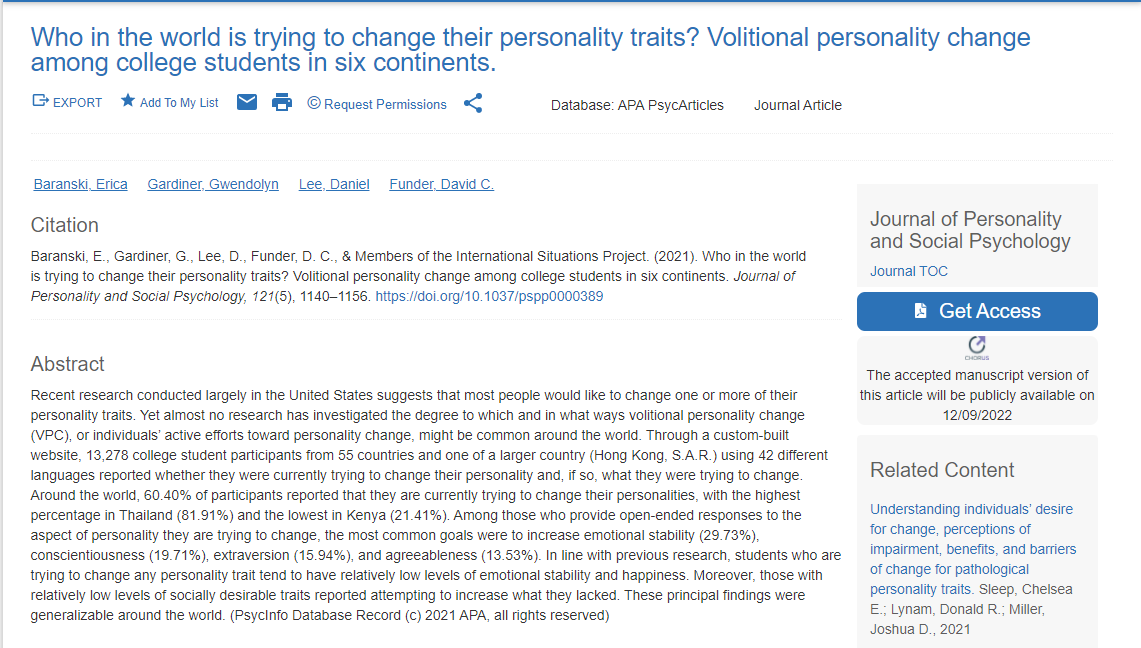This screenshot has width=1141, height=648.
Task: Click the copyright icon beside Request Permissions
Action: [x=314, y=104]
